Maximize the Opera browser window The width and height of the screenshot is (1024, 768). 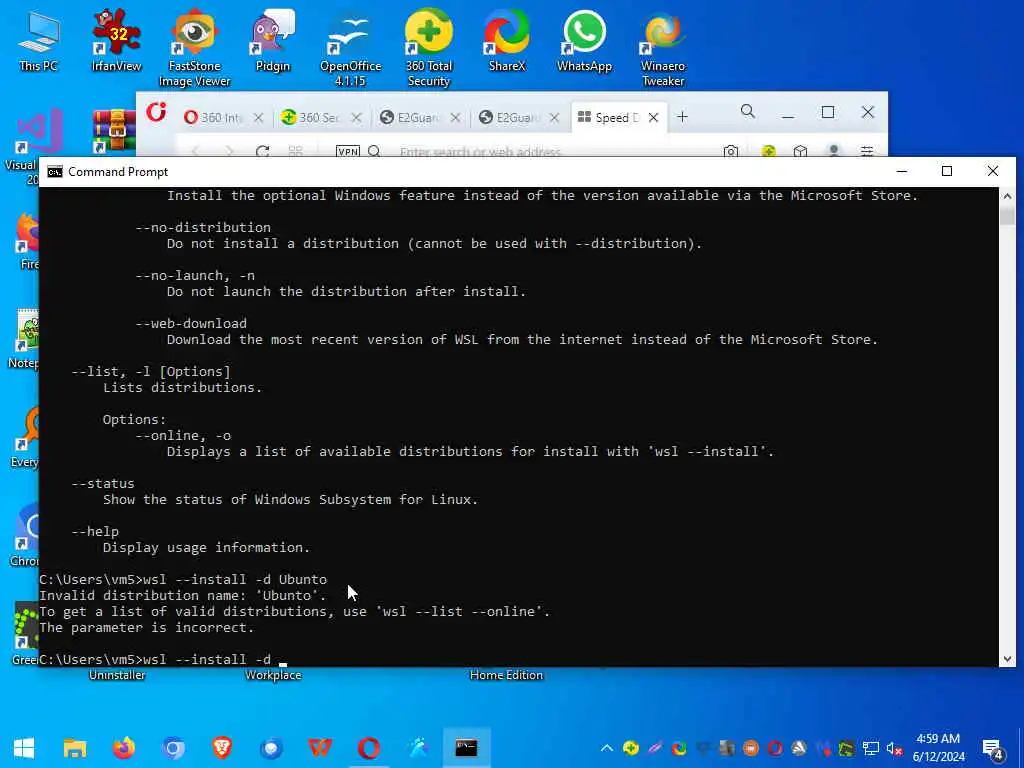point(827,112)
